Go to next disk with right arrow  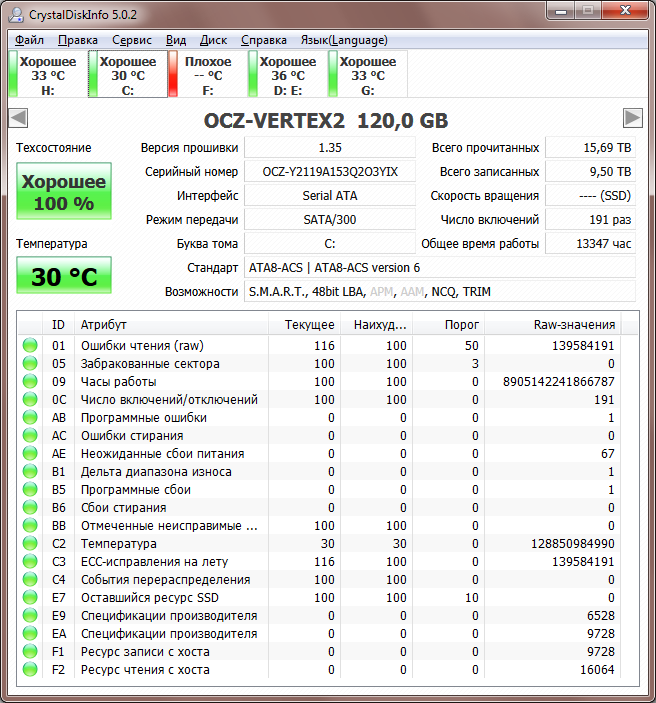[633, 118]
